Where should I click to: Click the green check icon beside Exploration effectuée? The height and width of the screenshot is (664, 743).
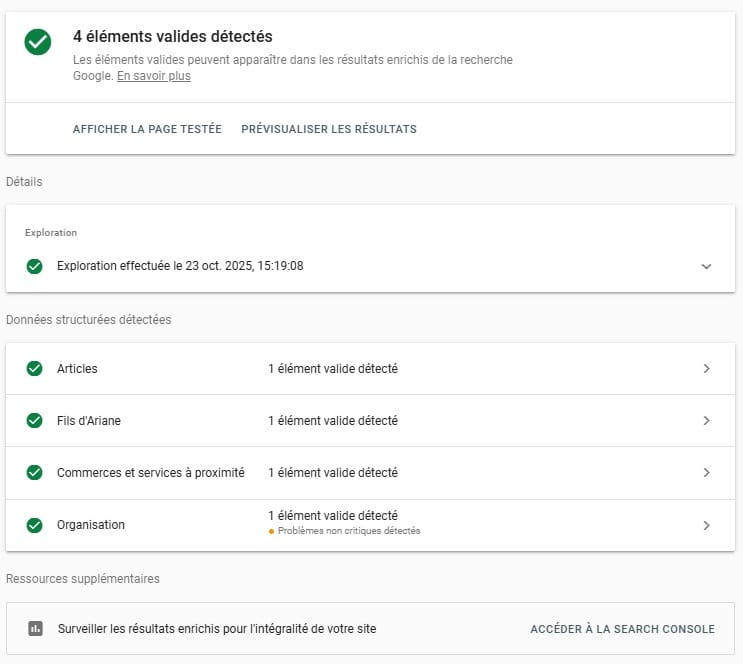[35, 266]
